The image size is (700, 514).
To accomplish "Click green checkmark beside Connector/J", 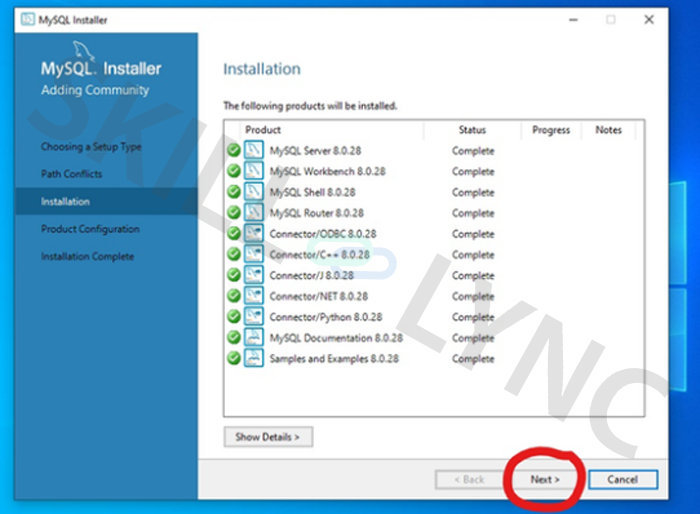I will point(233,275).
